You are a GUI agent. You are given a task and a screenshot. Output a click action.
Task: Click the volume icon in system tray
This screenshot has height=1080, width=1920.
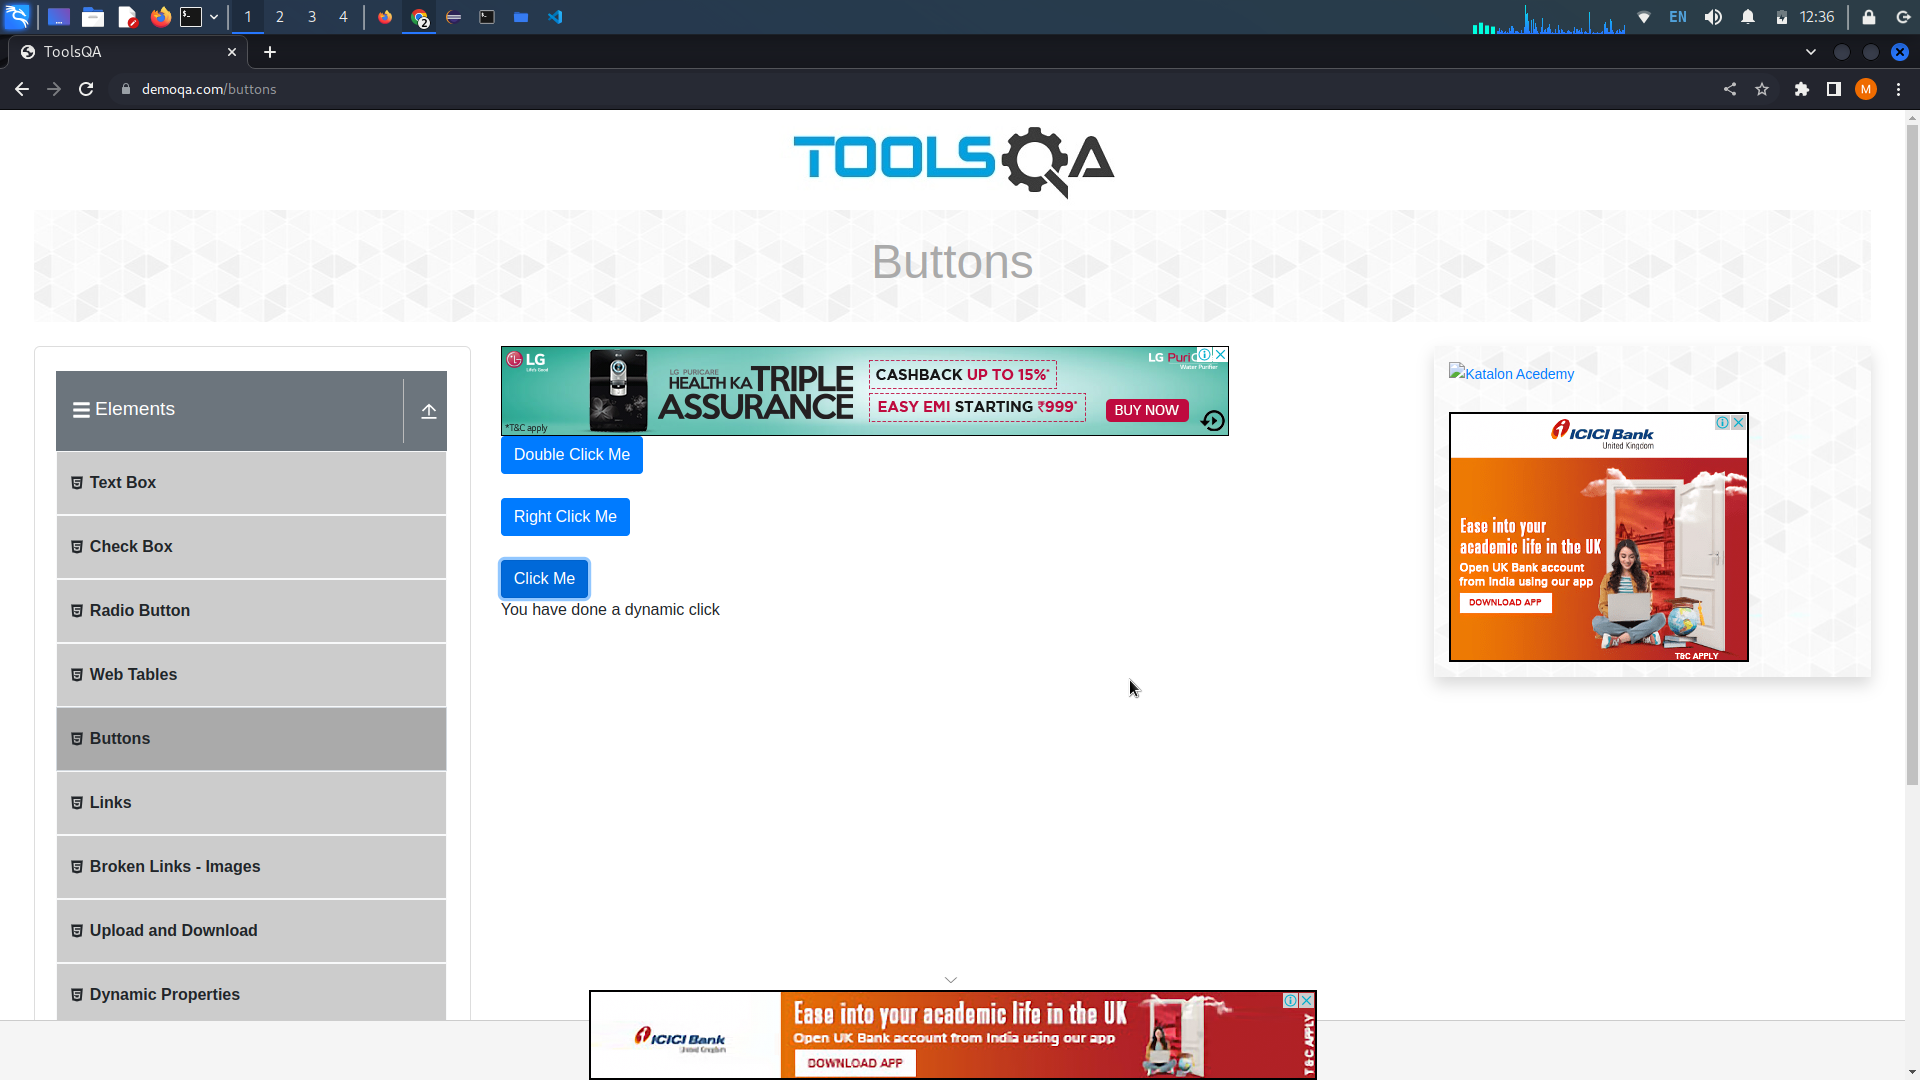pos(1713,17)
